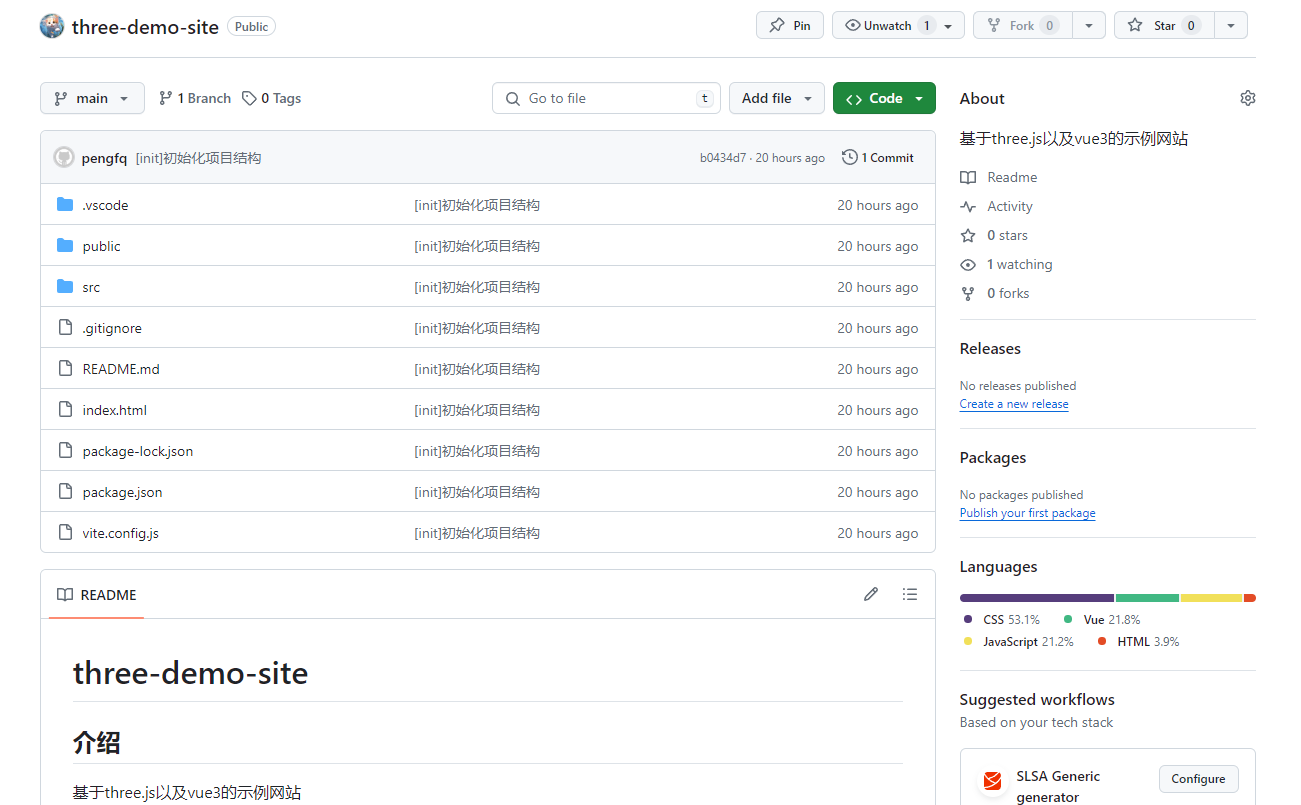Click the yellow JavaScript language bar segment
1301x805 pixels.
pos(1211,598)
